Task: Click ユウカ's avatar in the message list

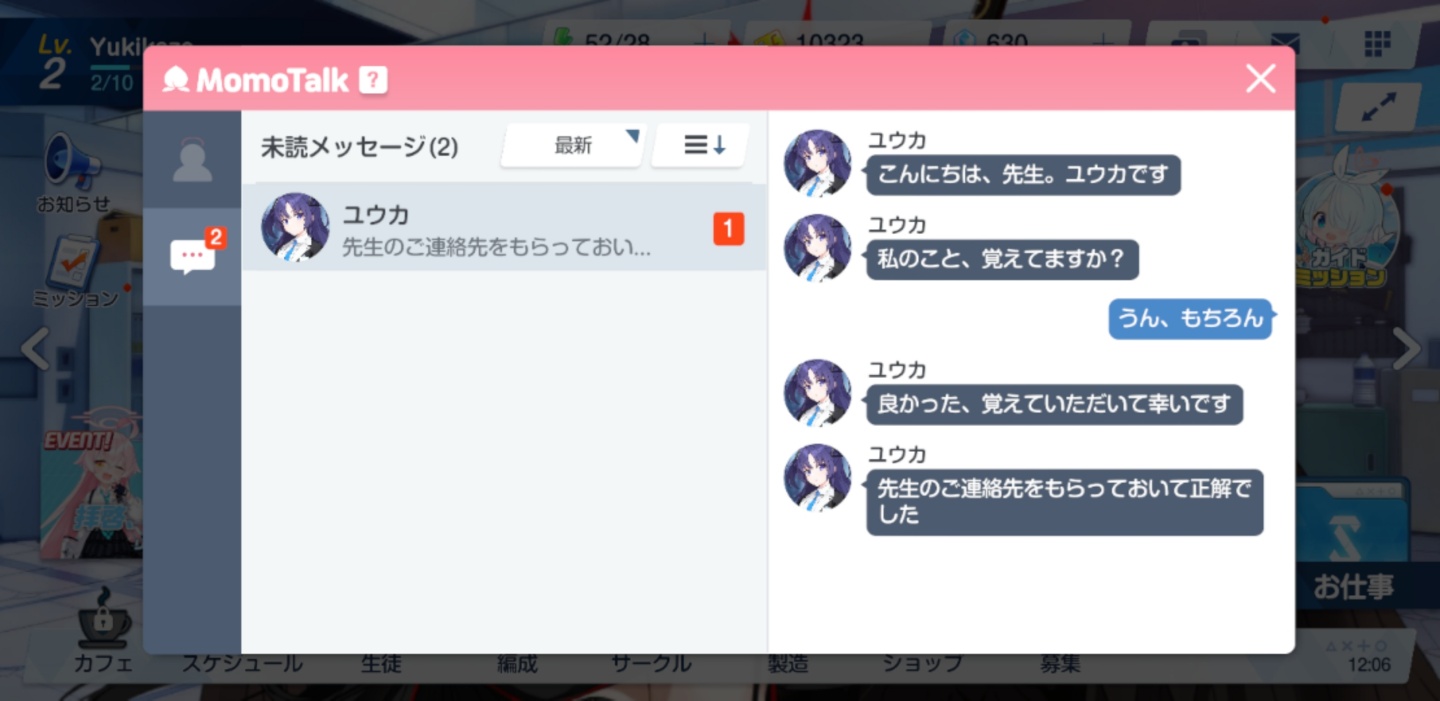Action: 295,227
